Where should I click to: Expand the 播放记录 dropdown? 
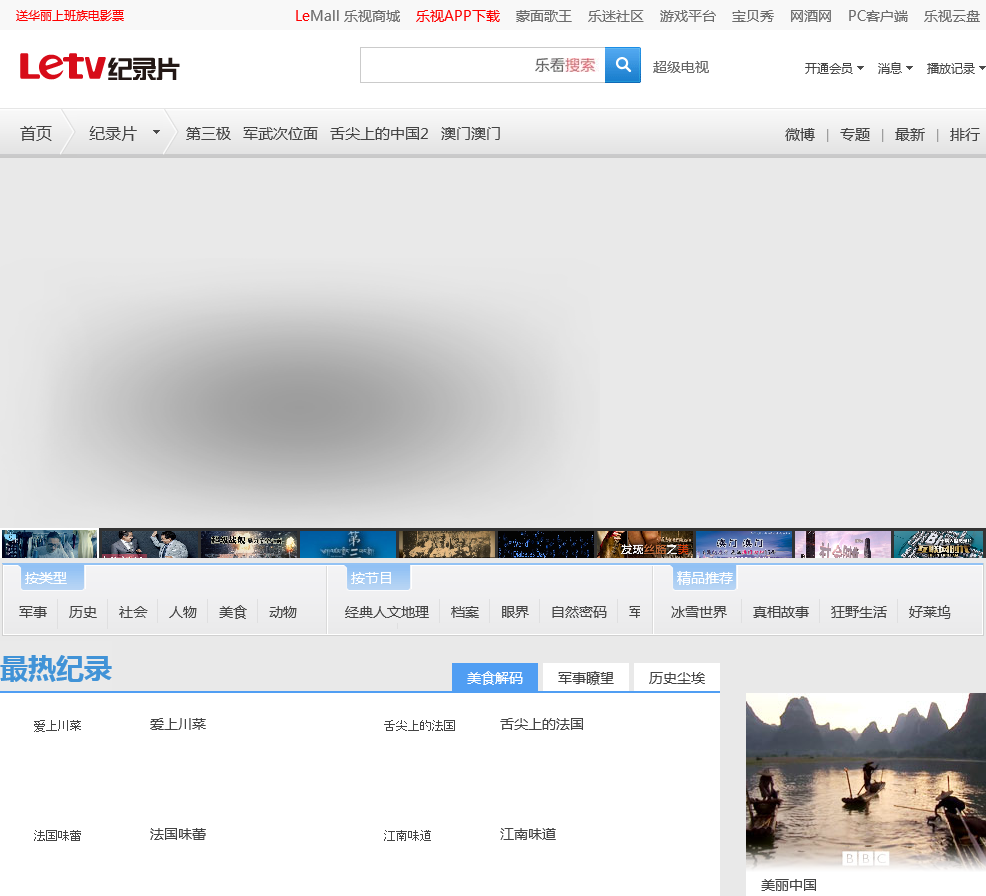955,68
